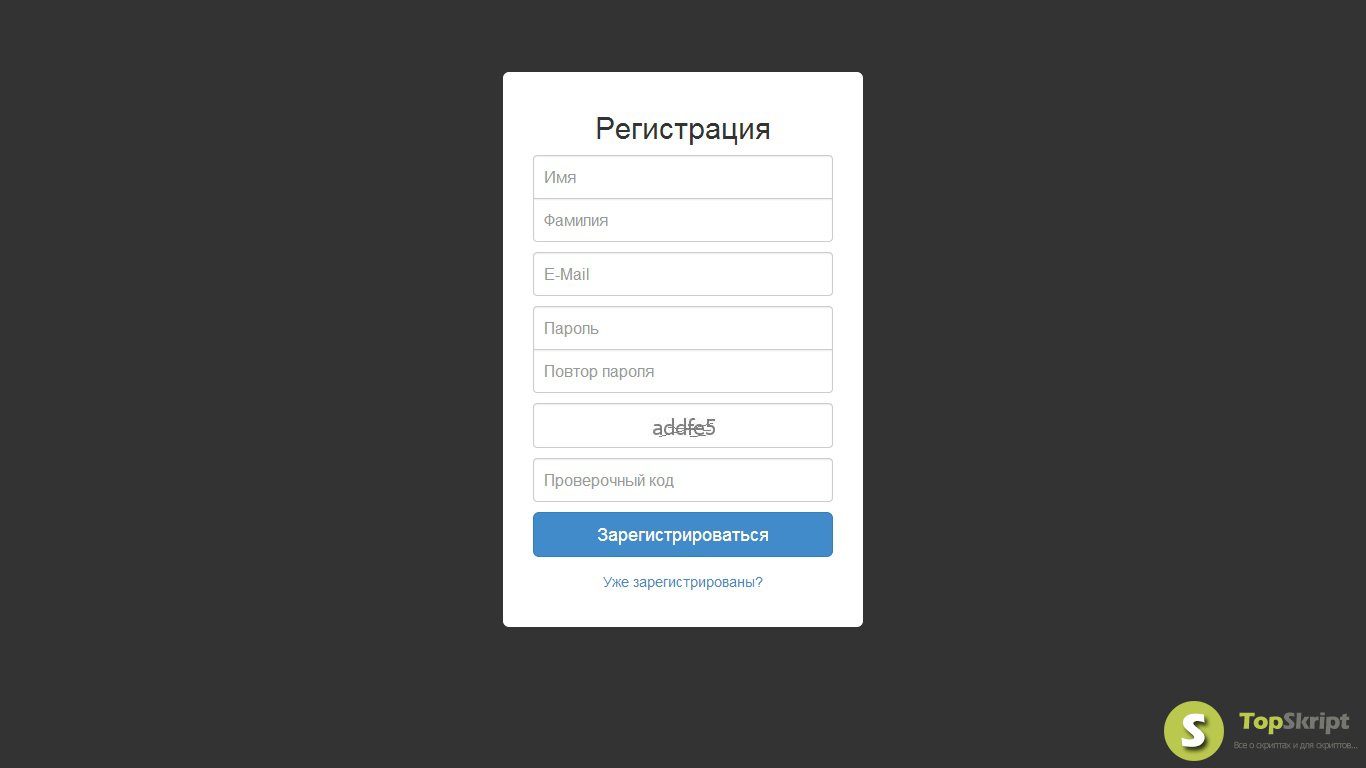Select the first name field labeled Имя
1366x768 pixels.
point(683,177)
